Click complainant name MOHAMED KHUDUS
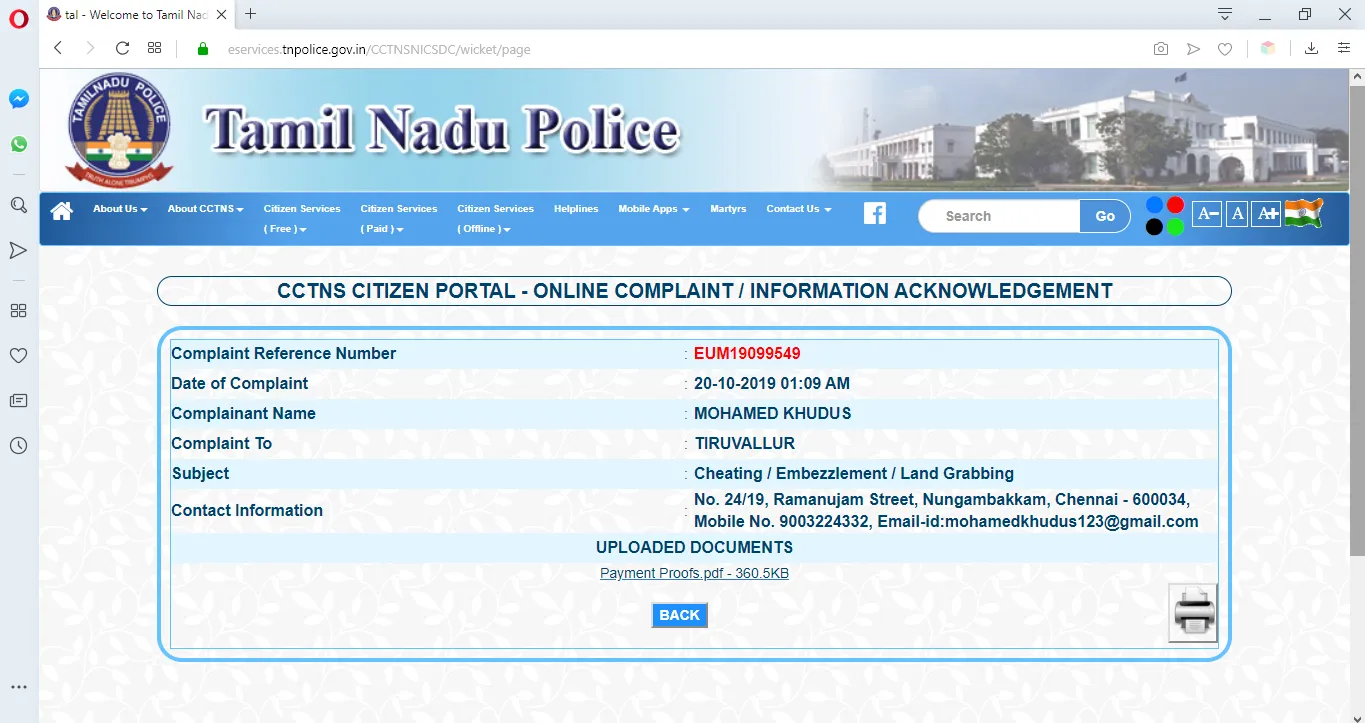The height and width of the screenshot is (723, 1365). 773,413
